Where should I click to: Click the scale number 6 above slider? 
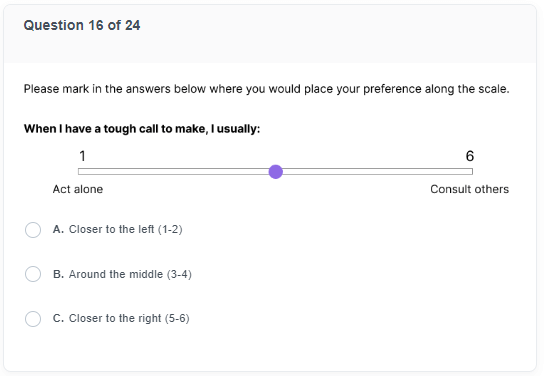click(470, 156)
